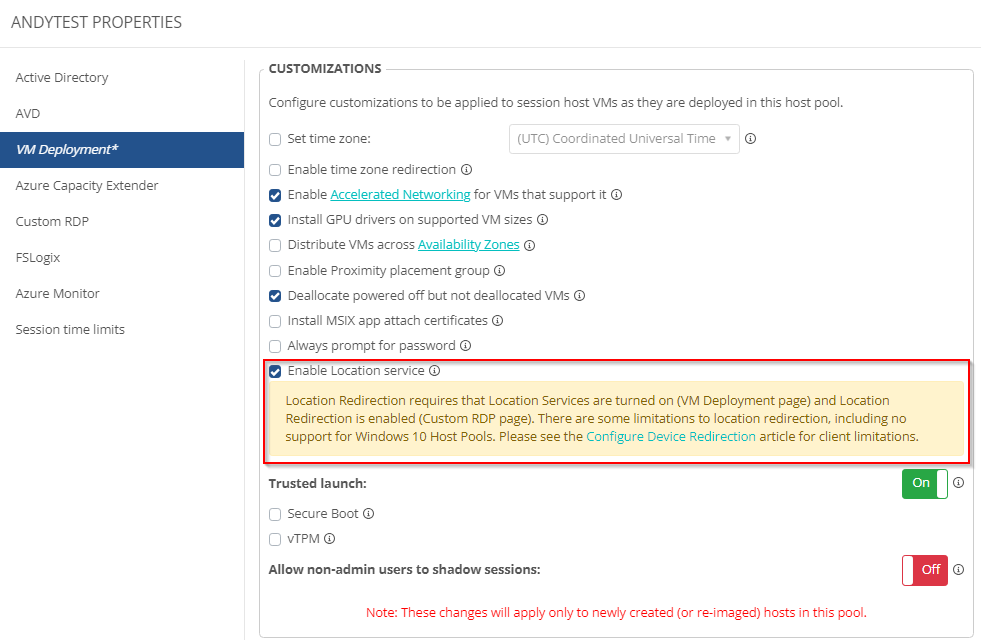Open the UTC Coordinated Universal Time dropdown
This screenshot has width=981, height=640.
tap(624, 139)
